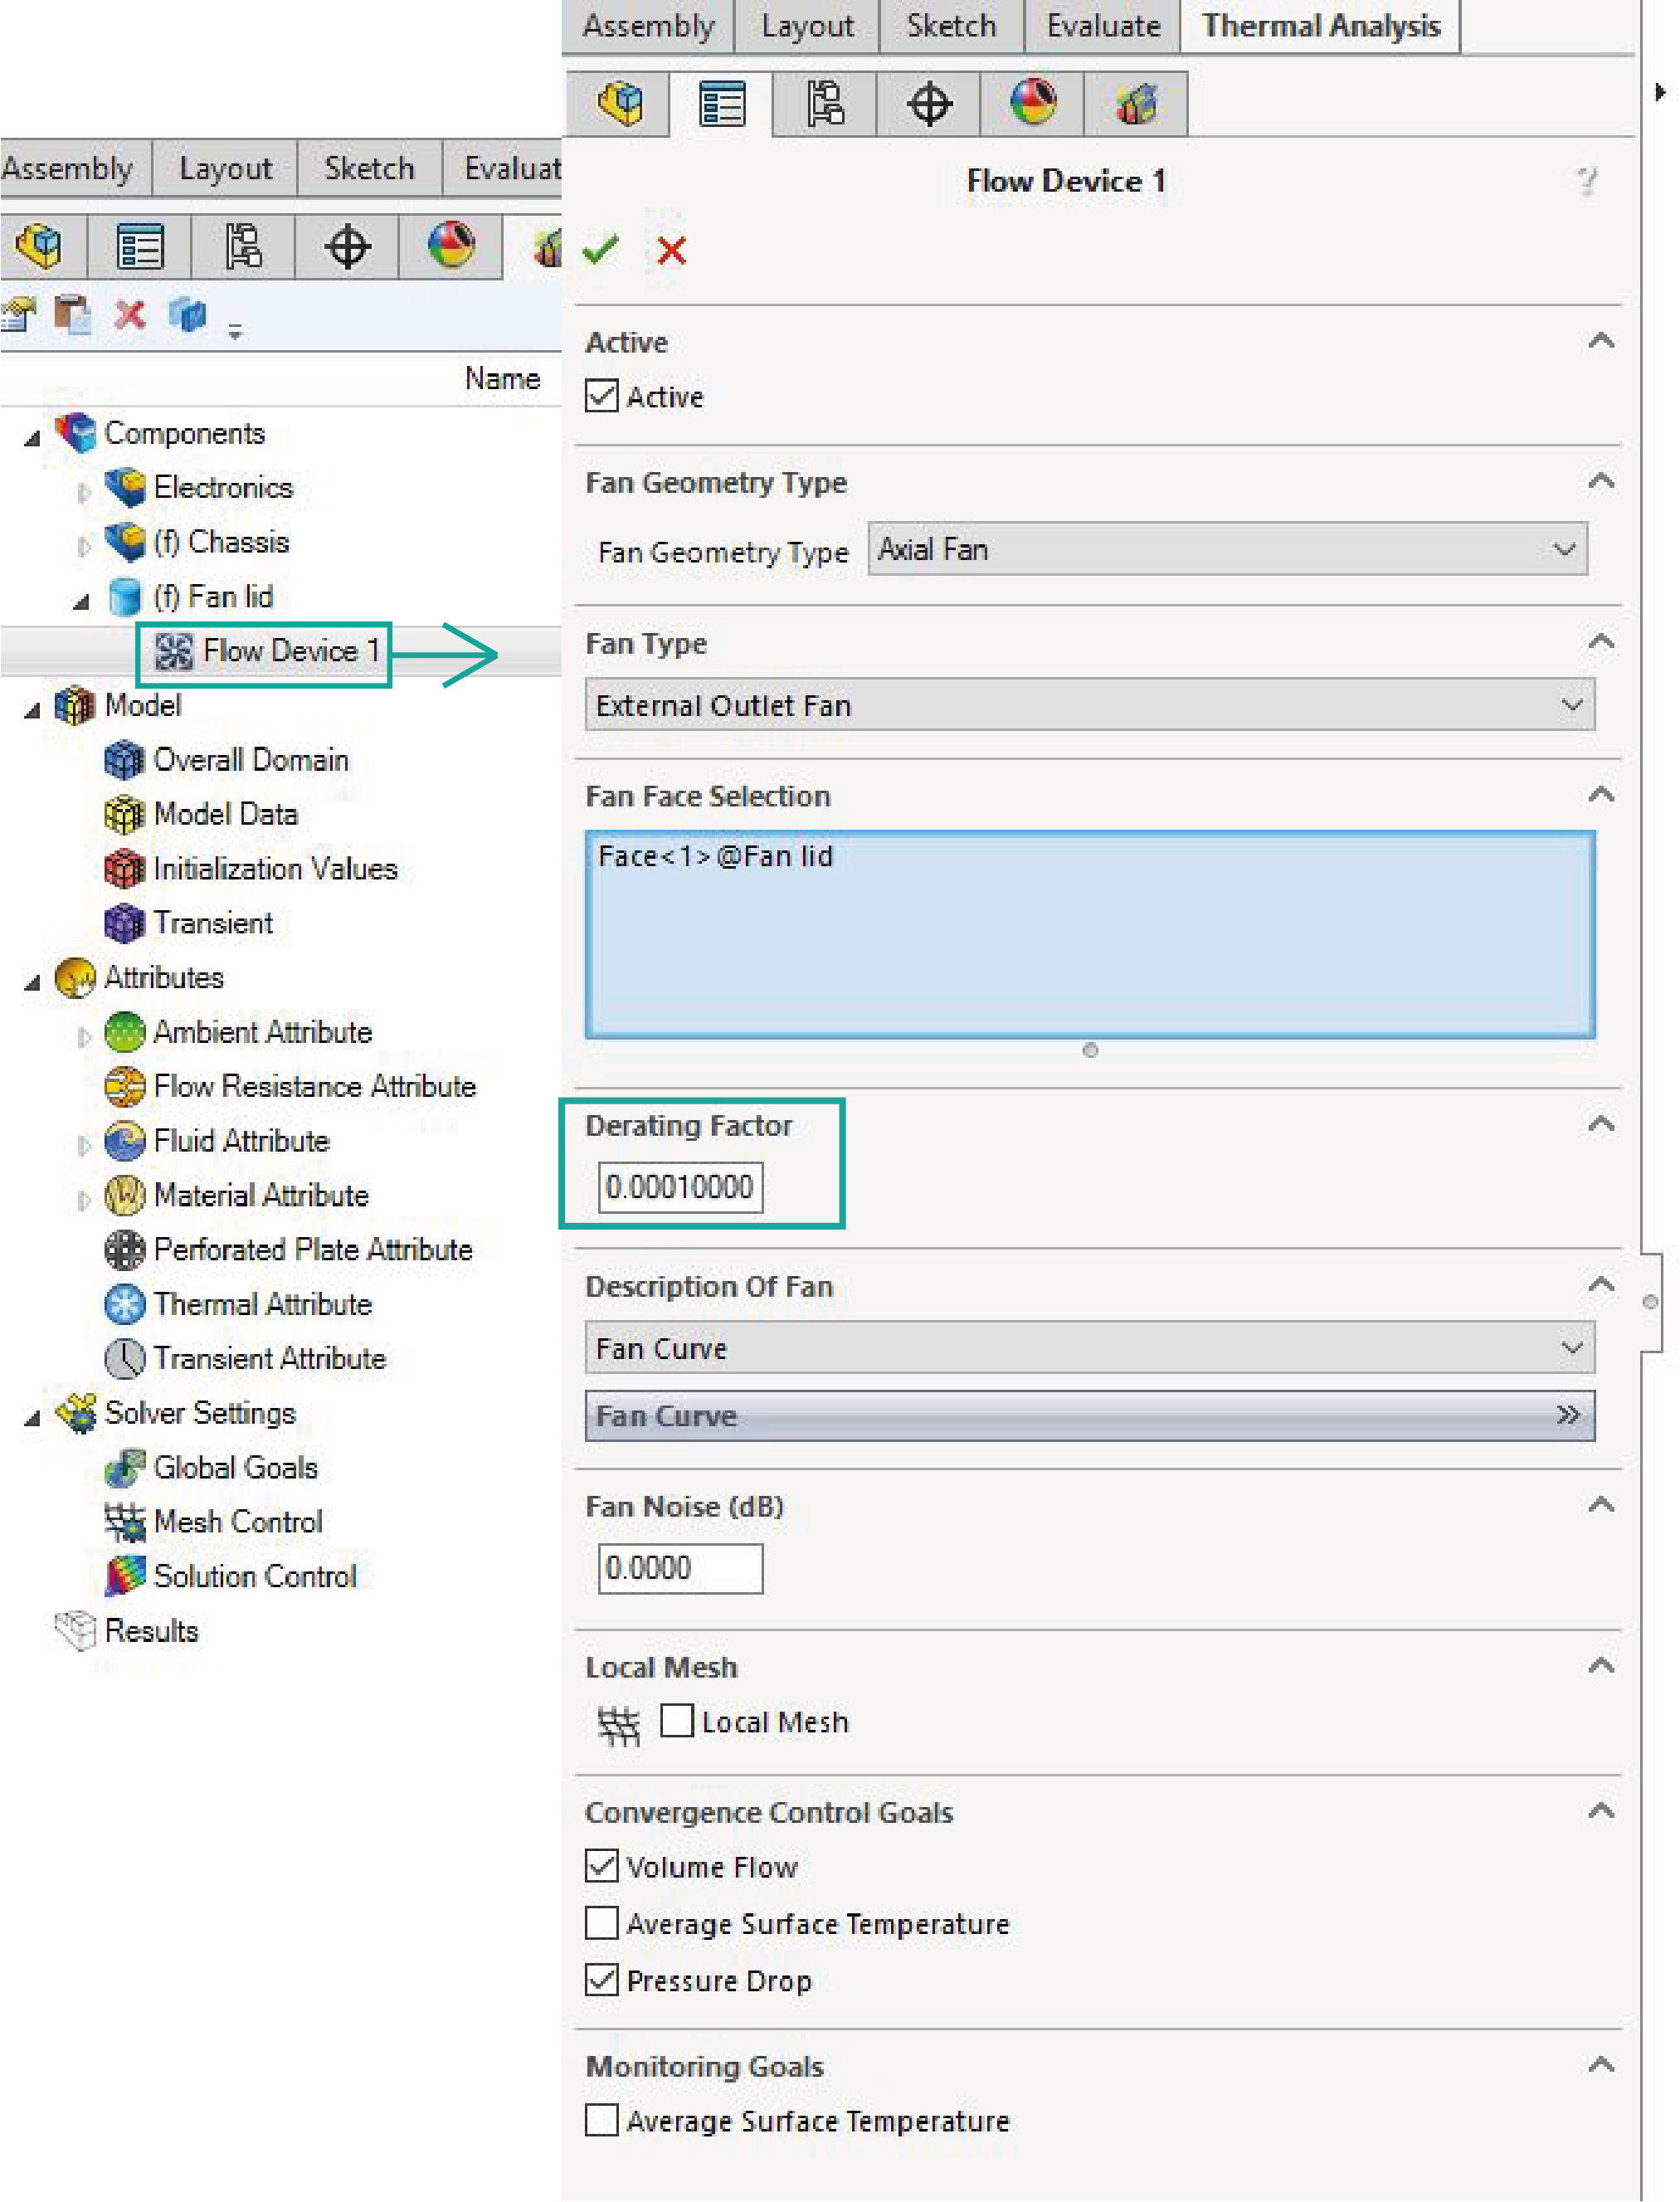Screen dimensions: 1680x2202
Task: Open the Fan Geometry Type dropdown
Action: 1226,549
